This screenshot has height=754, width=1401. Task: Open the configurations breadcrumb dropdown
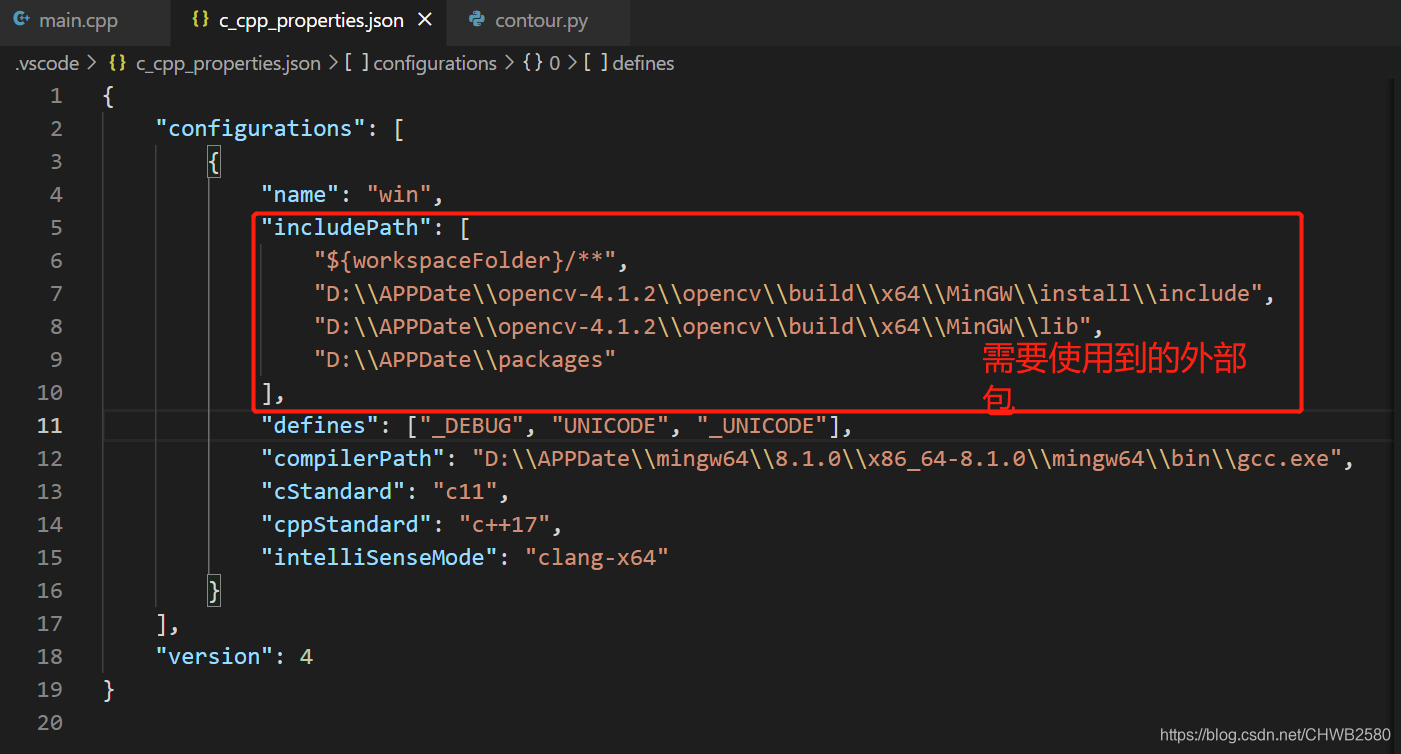coord(434,62)
